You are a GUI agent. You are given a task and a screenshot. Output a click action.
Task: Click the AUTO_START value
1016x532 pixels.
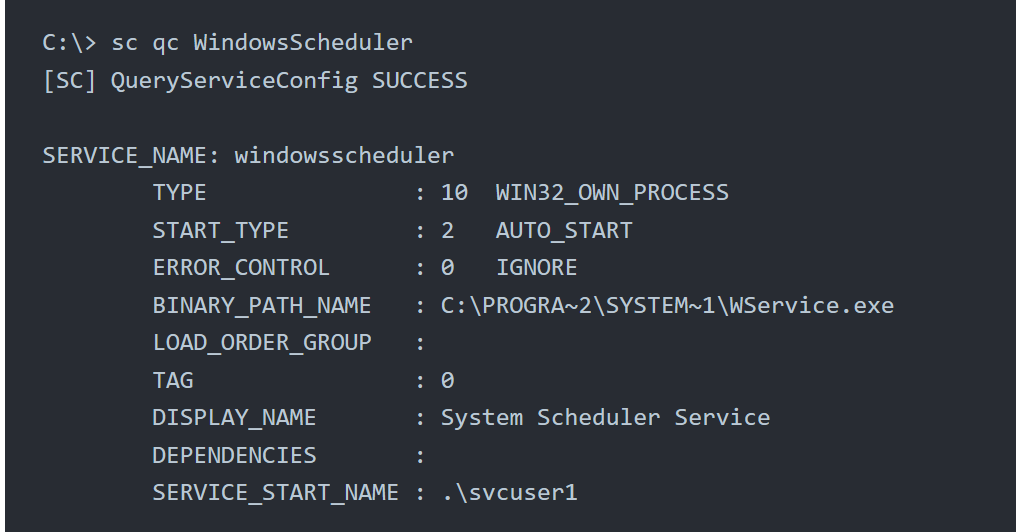pyautogui.click(x=564, y=231)
